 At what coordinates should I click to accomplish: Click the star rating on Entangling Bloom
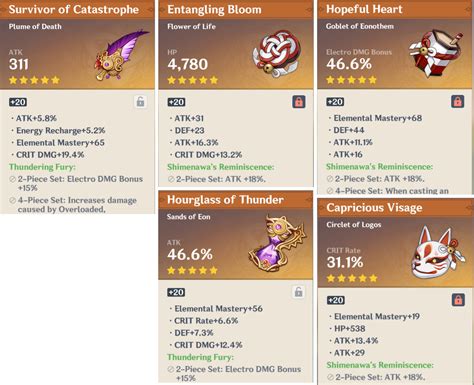pos(193,80)
